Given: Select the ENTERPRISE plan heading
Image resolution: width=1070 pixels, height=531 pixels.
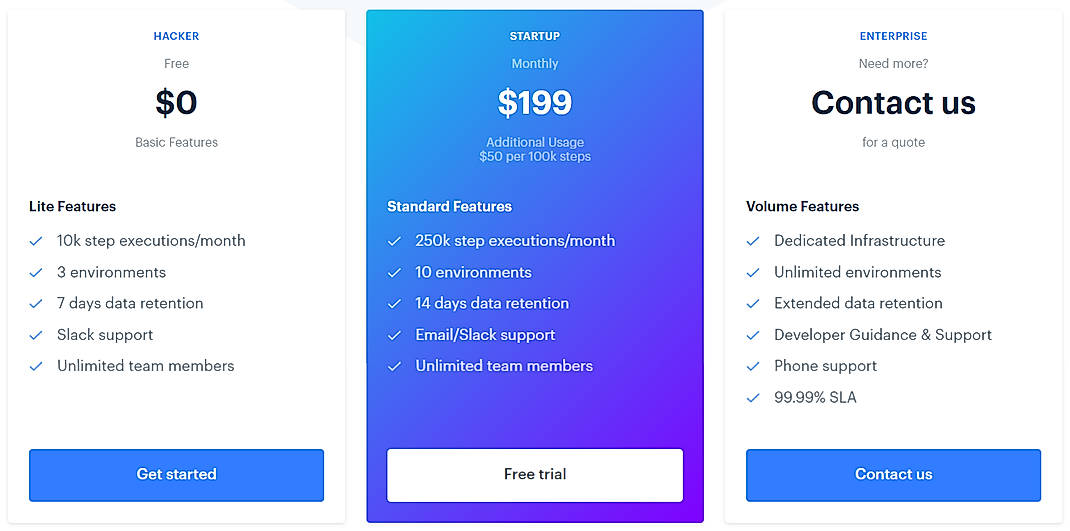Looking at the screenshot, I should (x=893, y=36).
